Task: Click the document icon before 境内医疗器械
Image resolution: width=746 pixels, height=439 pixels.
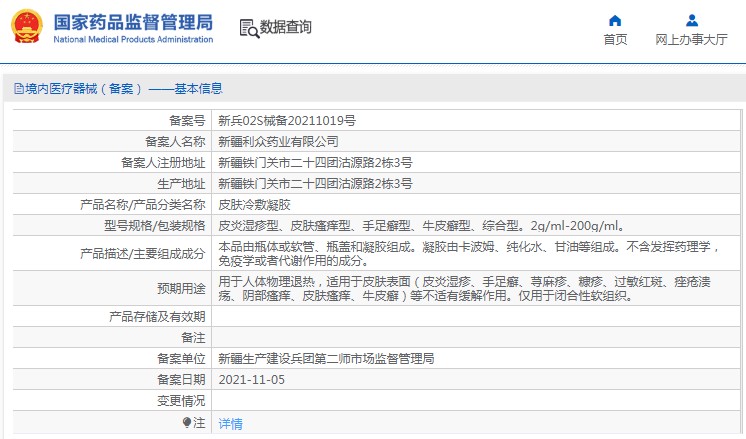Action: [19, 88]
